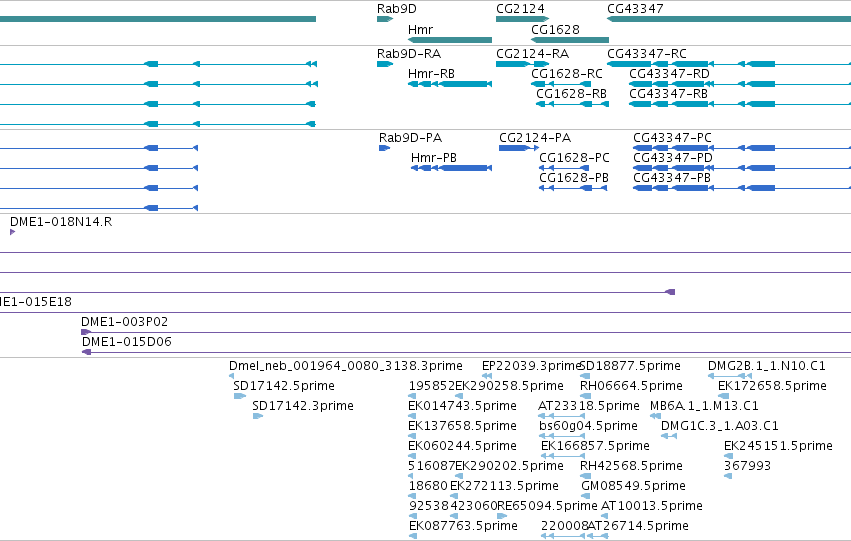
Task: Select the Rab9D gene arrow
Action: pos(385,19)
